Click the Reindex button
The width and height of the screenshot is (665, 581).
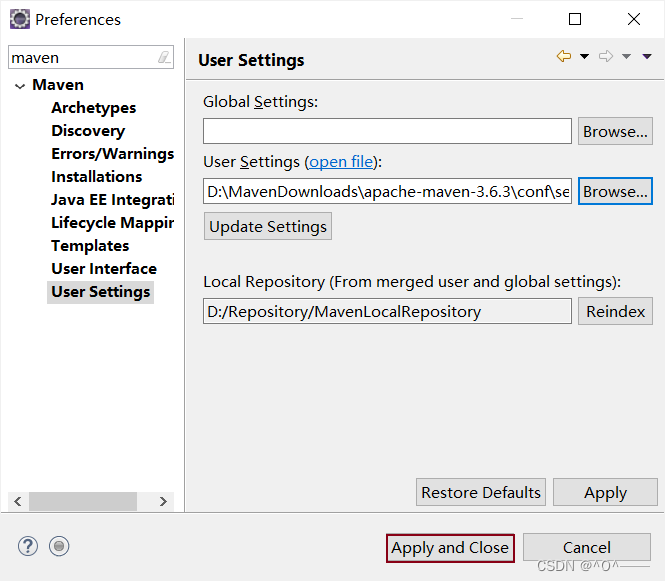point(615,311)
